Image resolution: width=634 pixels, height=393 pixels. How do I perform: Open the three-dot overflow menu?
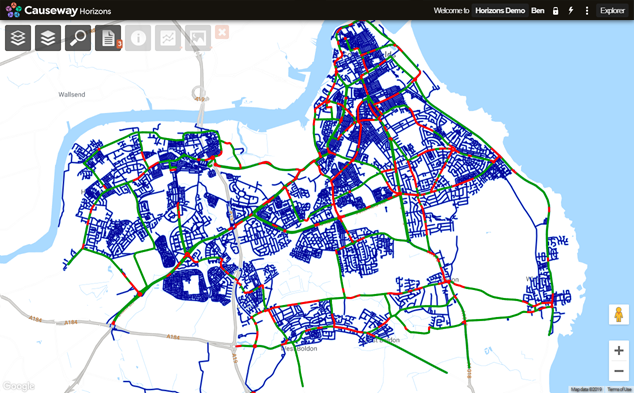[587, 11]
